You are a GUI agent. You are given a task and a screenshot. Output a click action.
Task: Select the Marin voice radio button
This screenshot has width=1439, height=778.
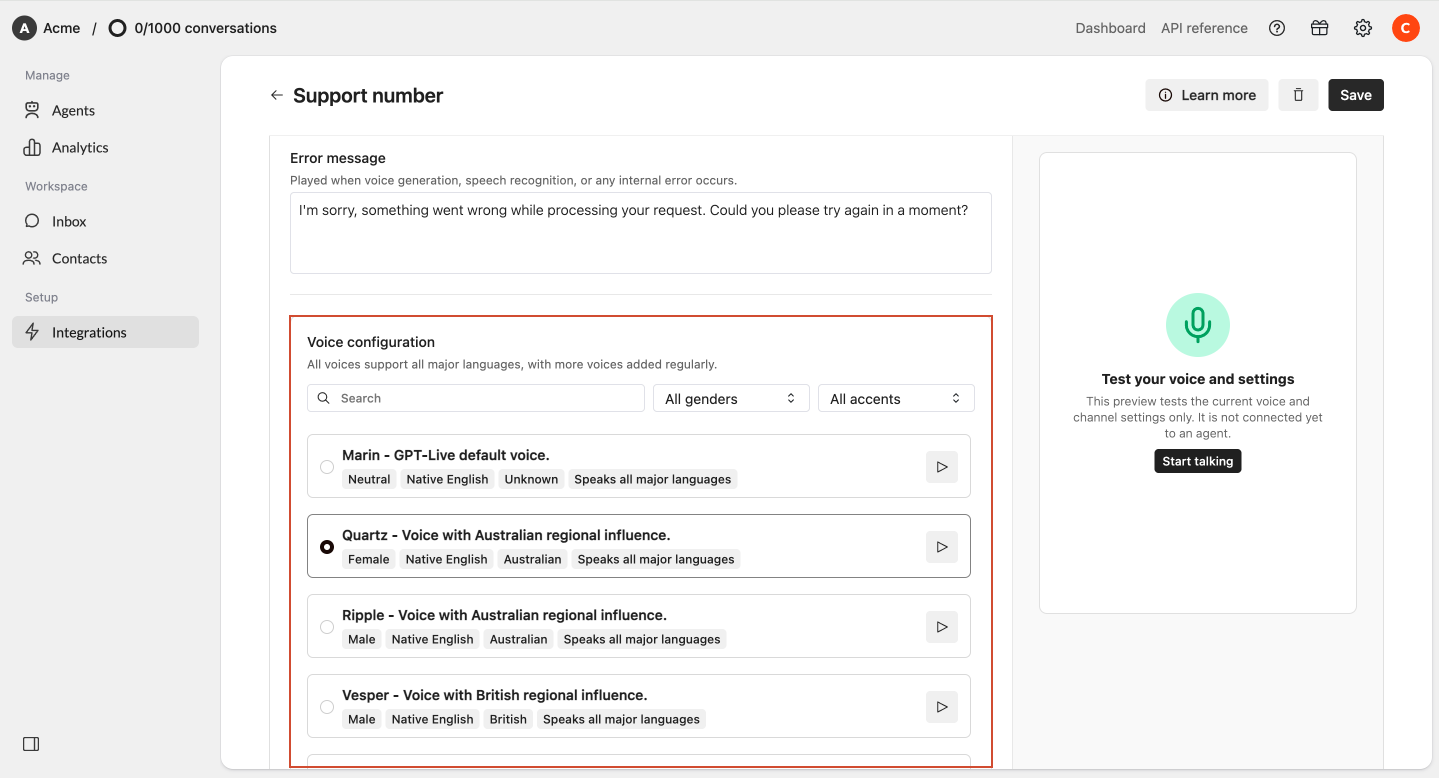tap(327, 467)
